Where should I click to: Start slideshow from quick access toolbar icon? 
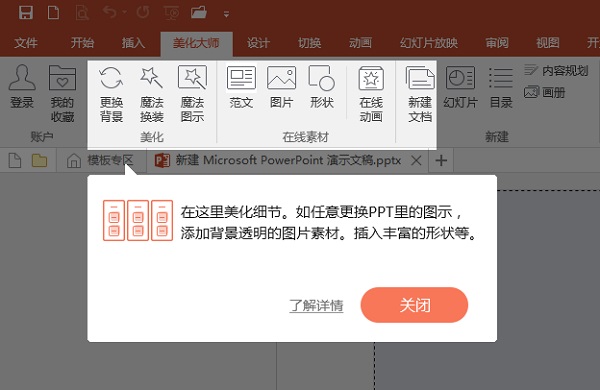click(171, 13)
